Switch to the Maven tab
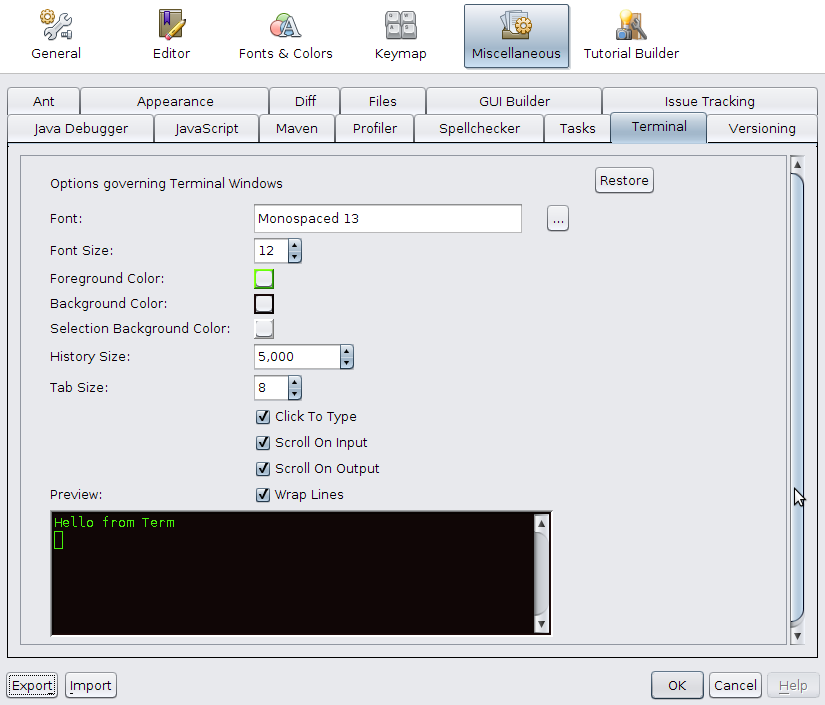 pos(297,128)
